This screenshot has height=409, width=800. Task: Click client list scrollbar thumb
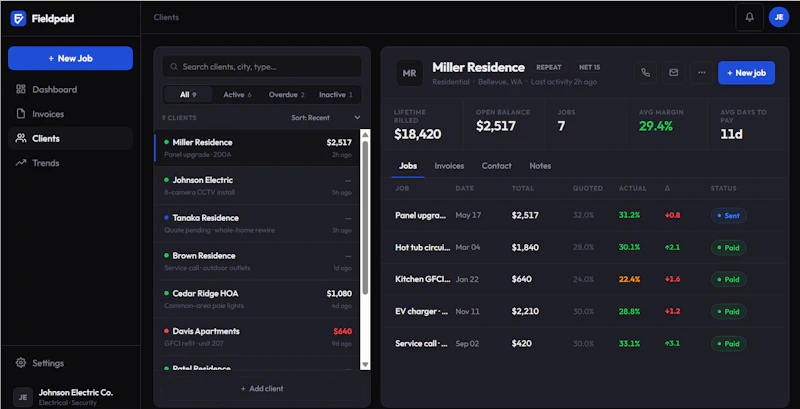click(x=365, y=217)
